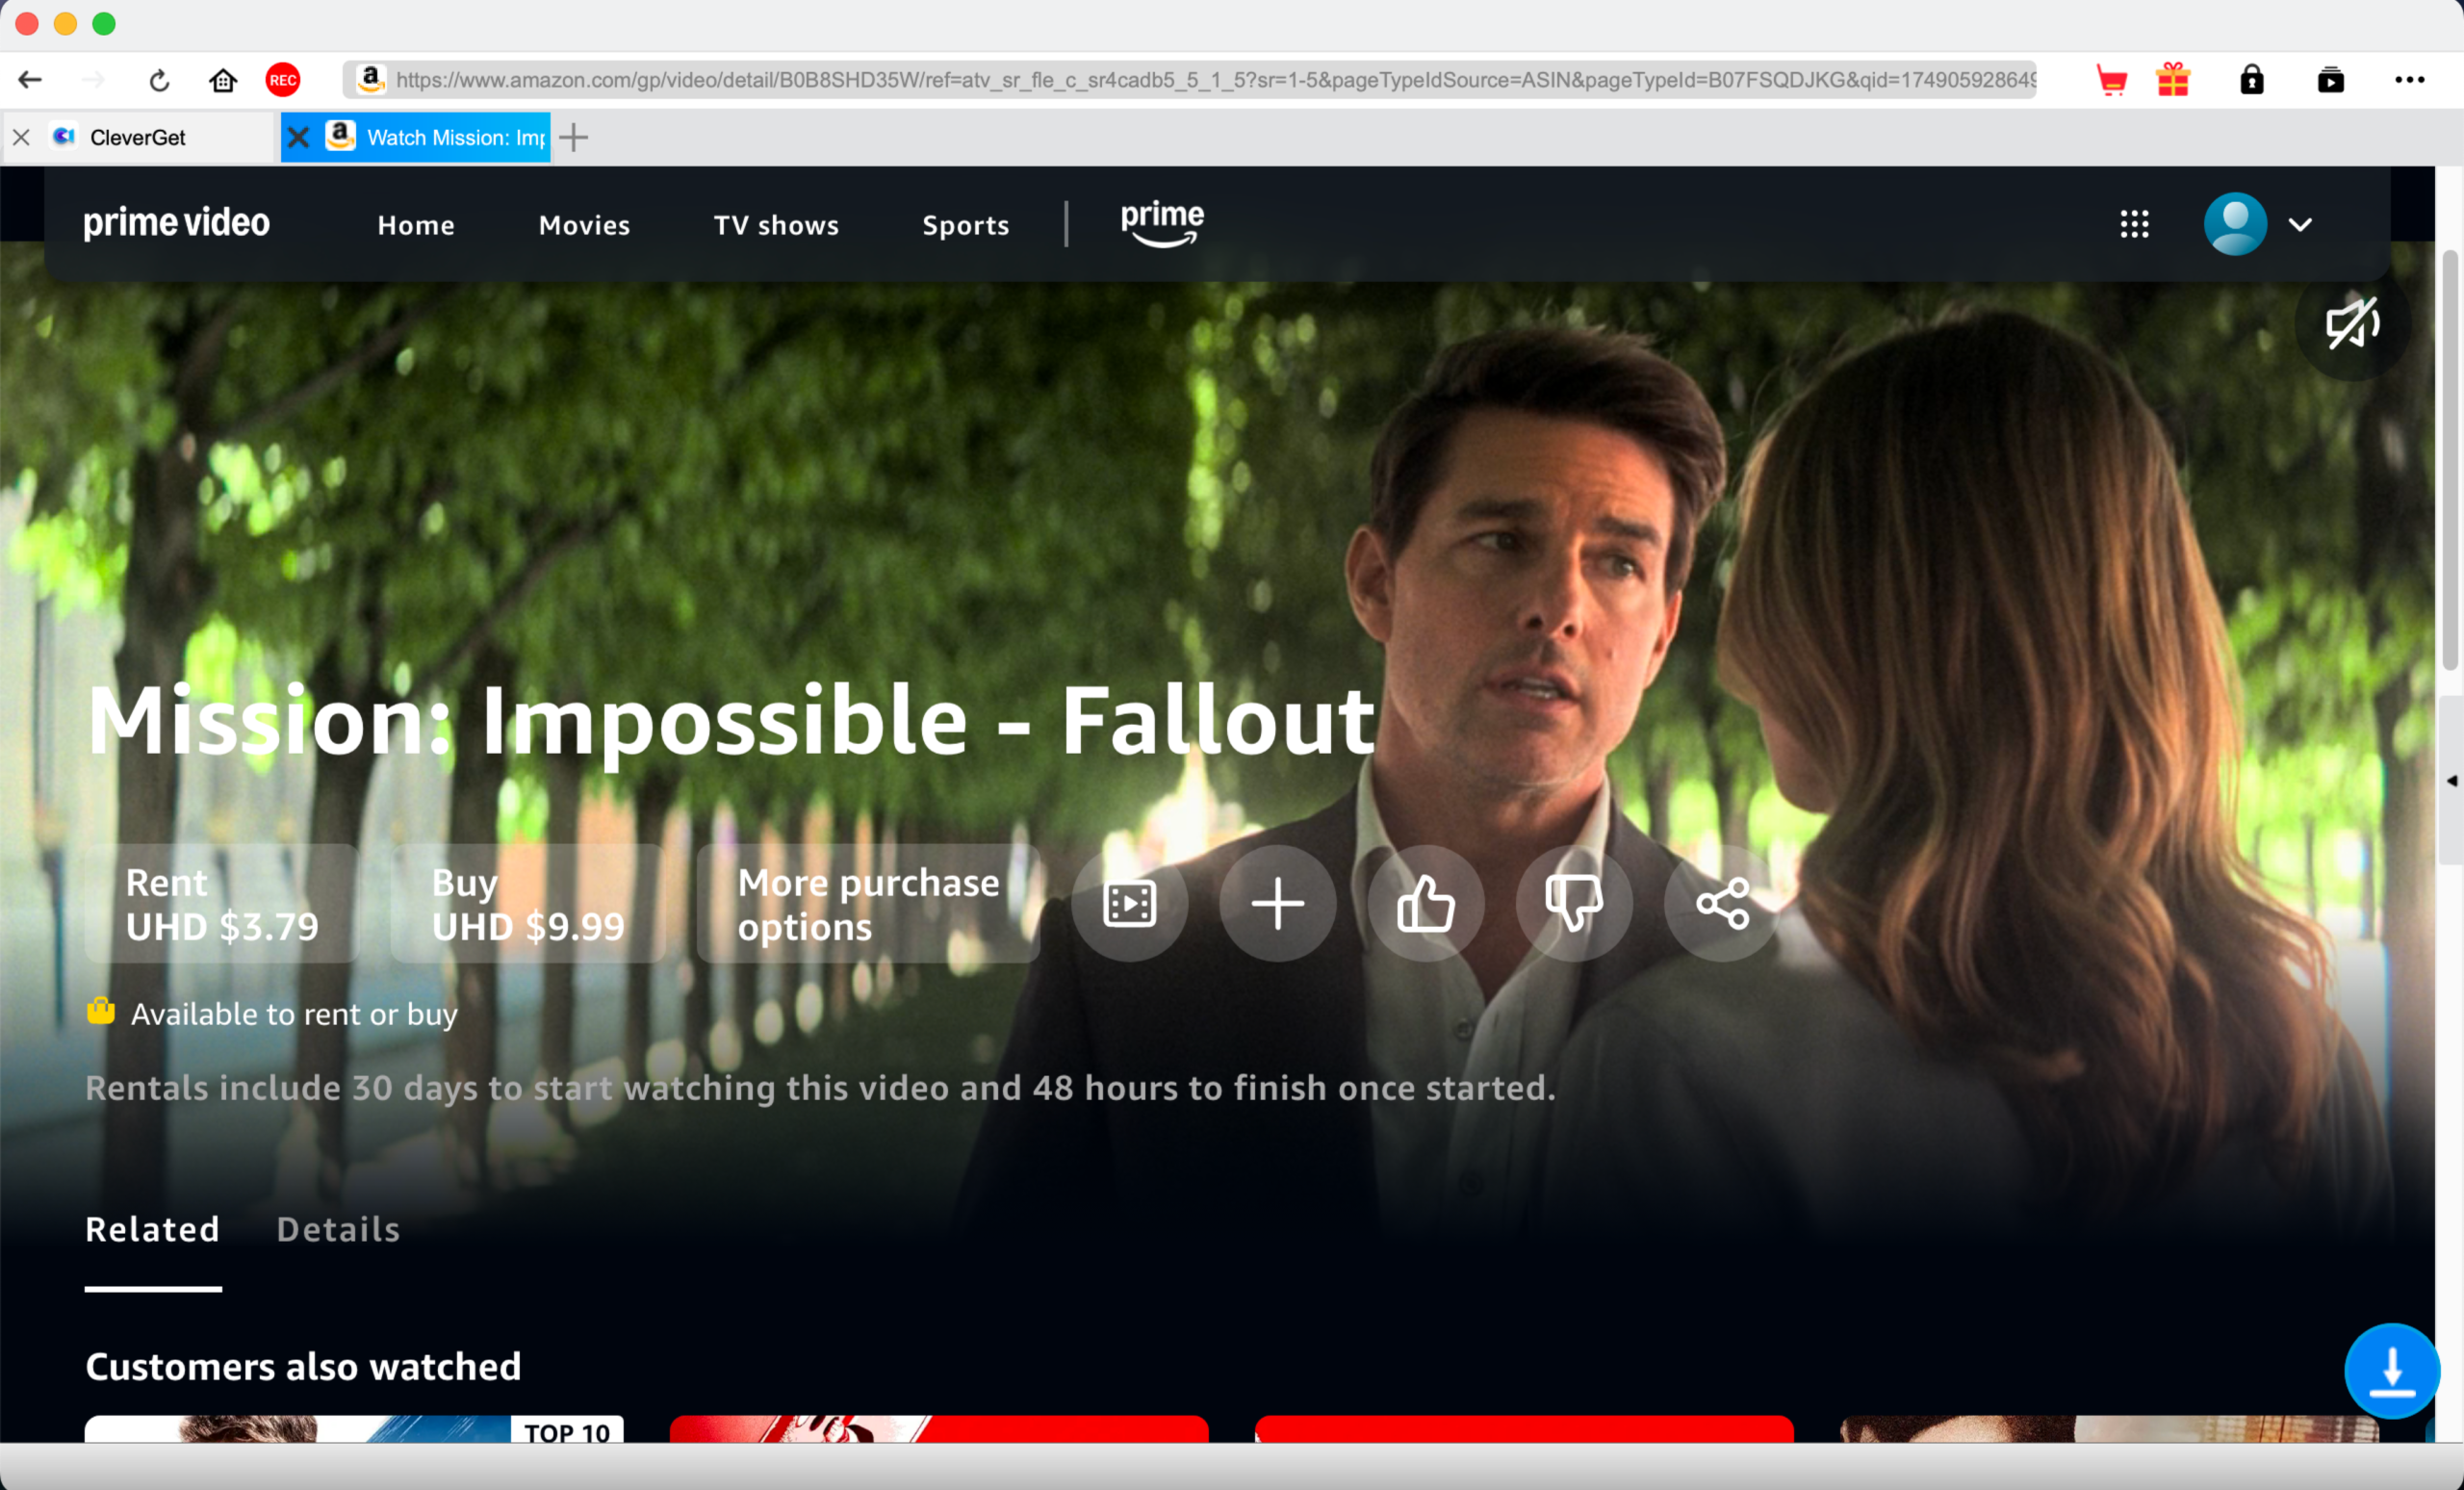Open More purchase options

(x=868, y=904)
